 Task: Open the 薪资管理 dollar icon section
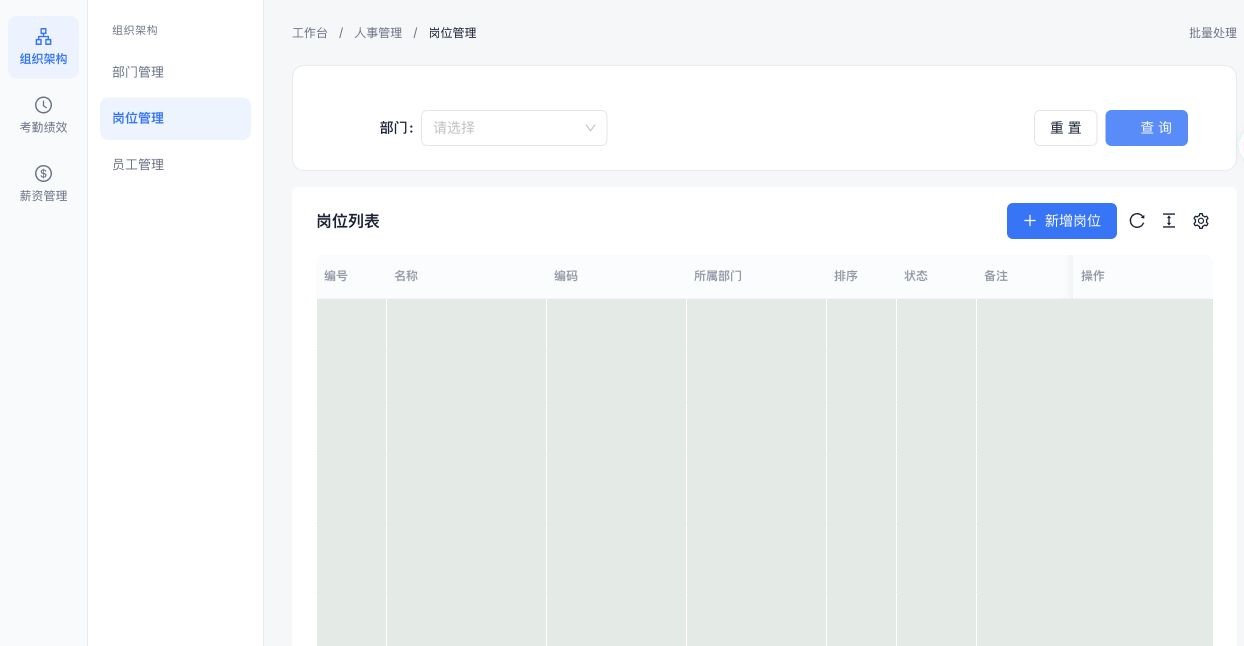tap(43, 183)
